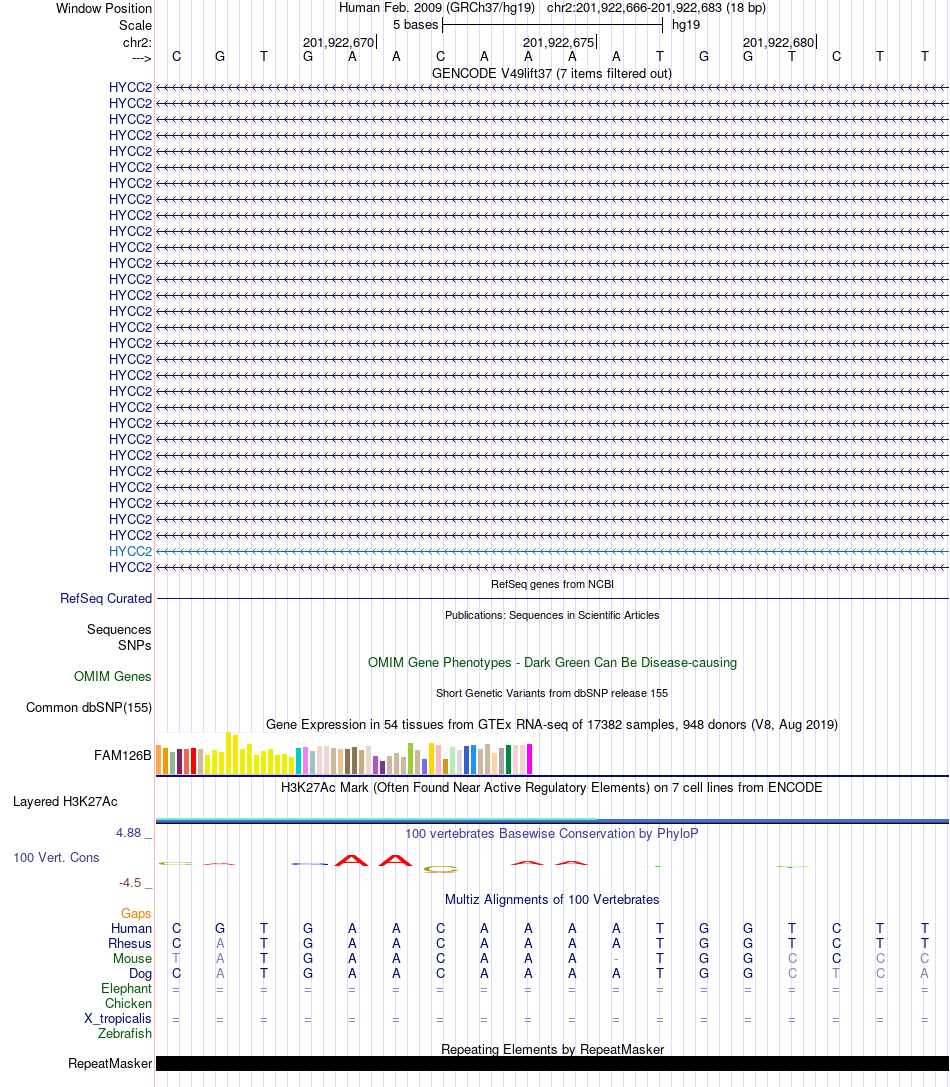Click the chr2: ruler label

pos(137,43)
